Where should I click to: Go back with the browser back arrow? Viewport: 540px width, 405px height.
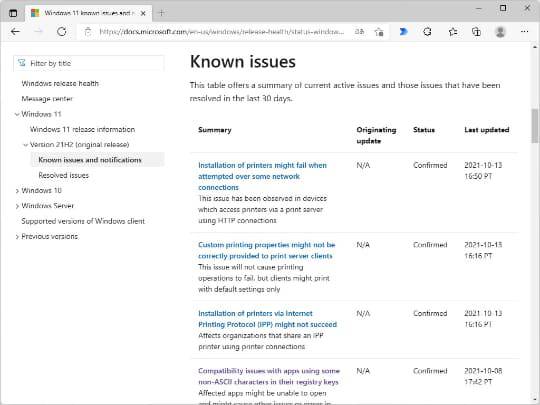(x=15, y=32)
